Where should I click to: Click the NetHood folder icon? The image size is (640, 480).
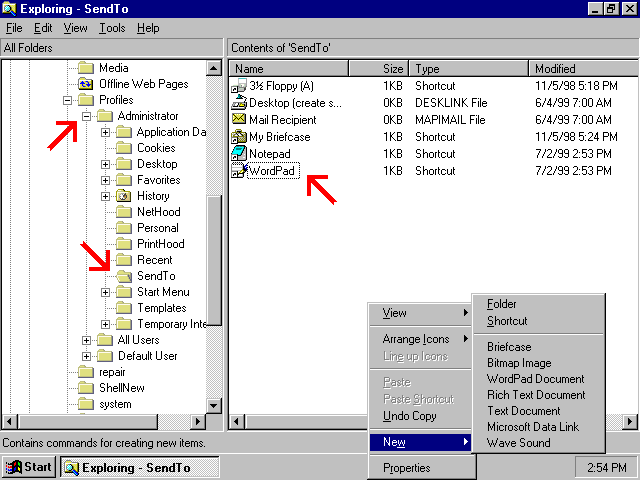click(124, 212)
